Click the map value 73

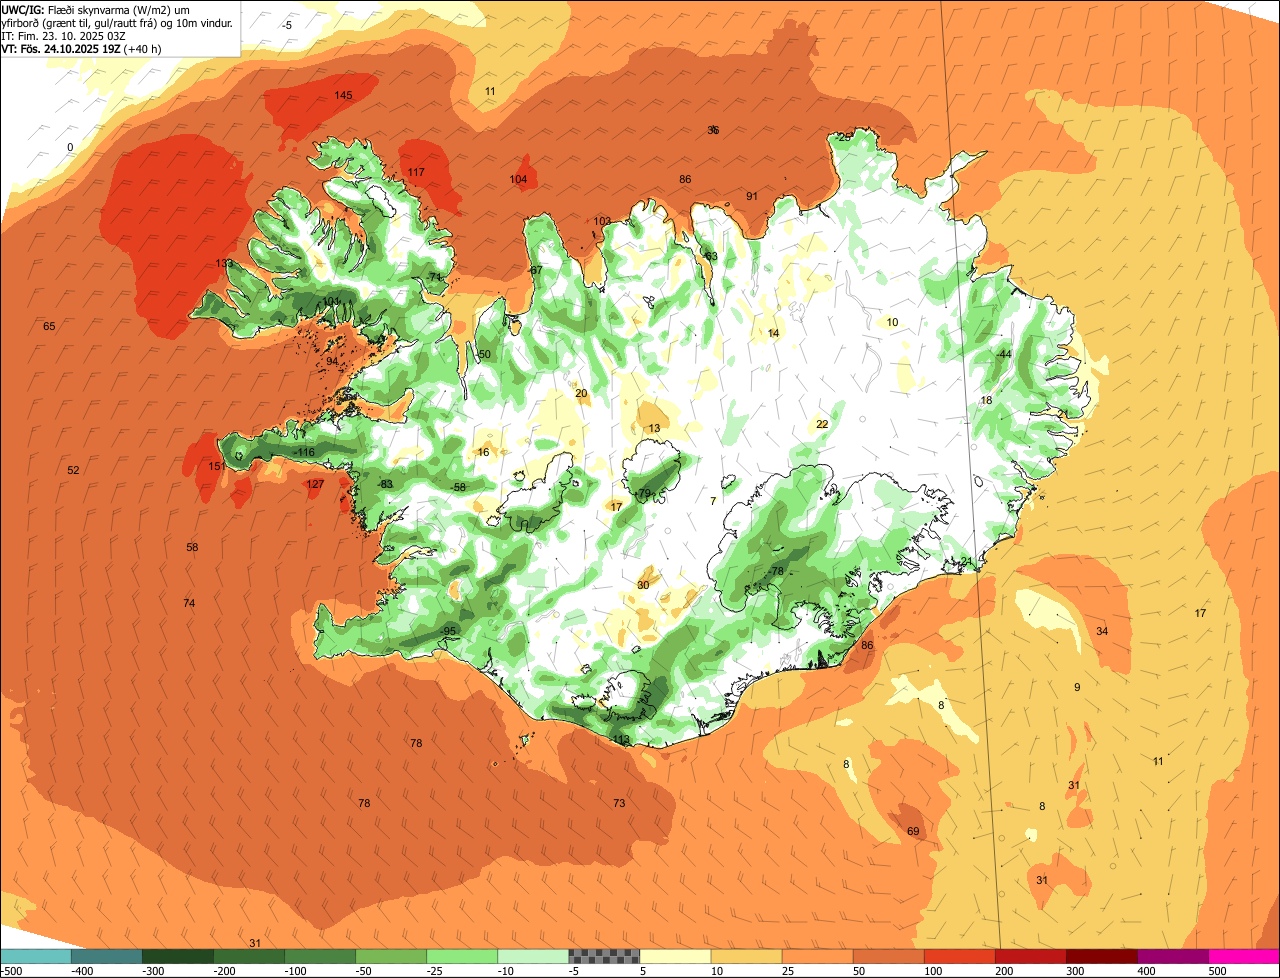point(619,804)
